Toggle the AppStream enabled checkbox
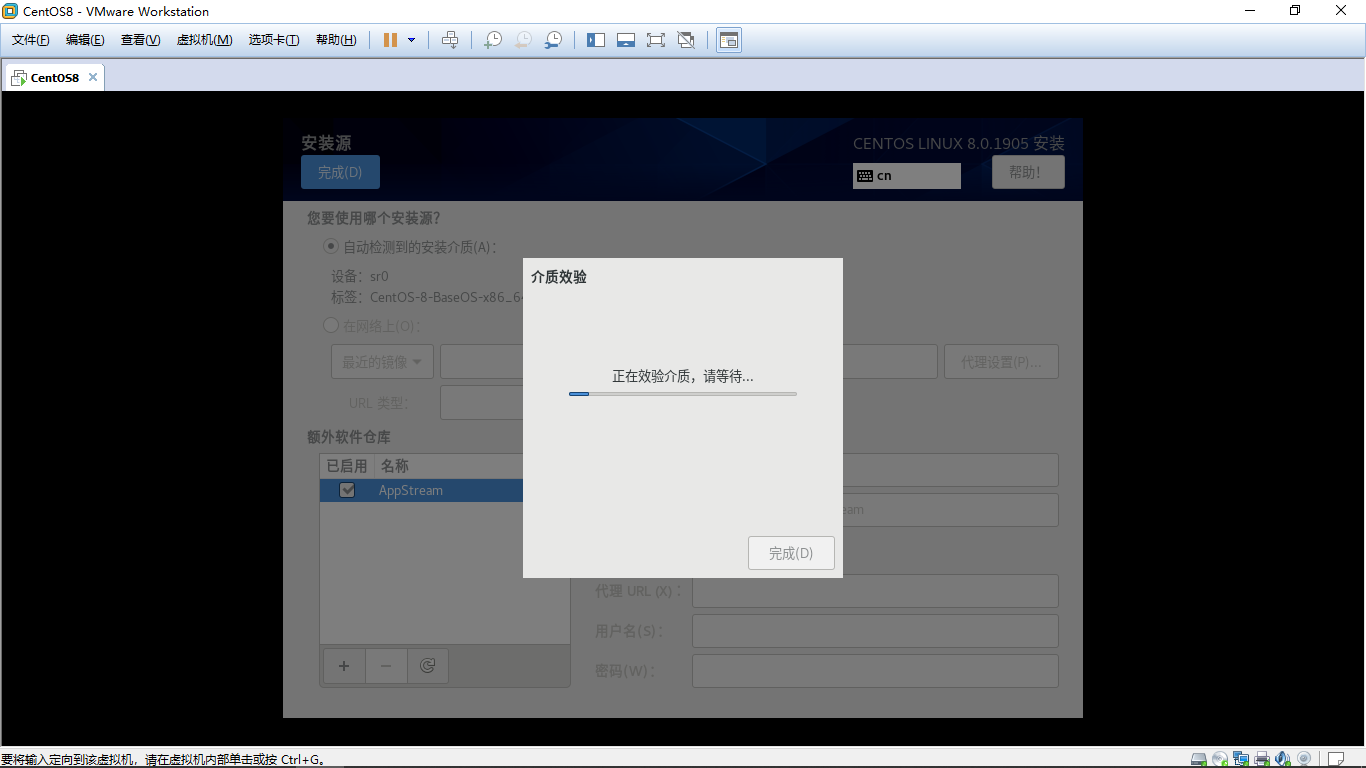1366x768 pixels. click(x=347, y=490)
